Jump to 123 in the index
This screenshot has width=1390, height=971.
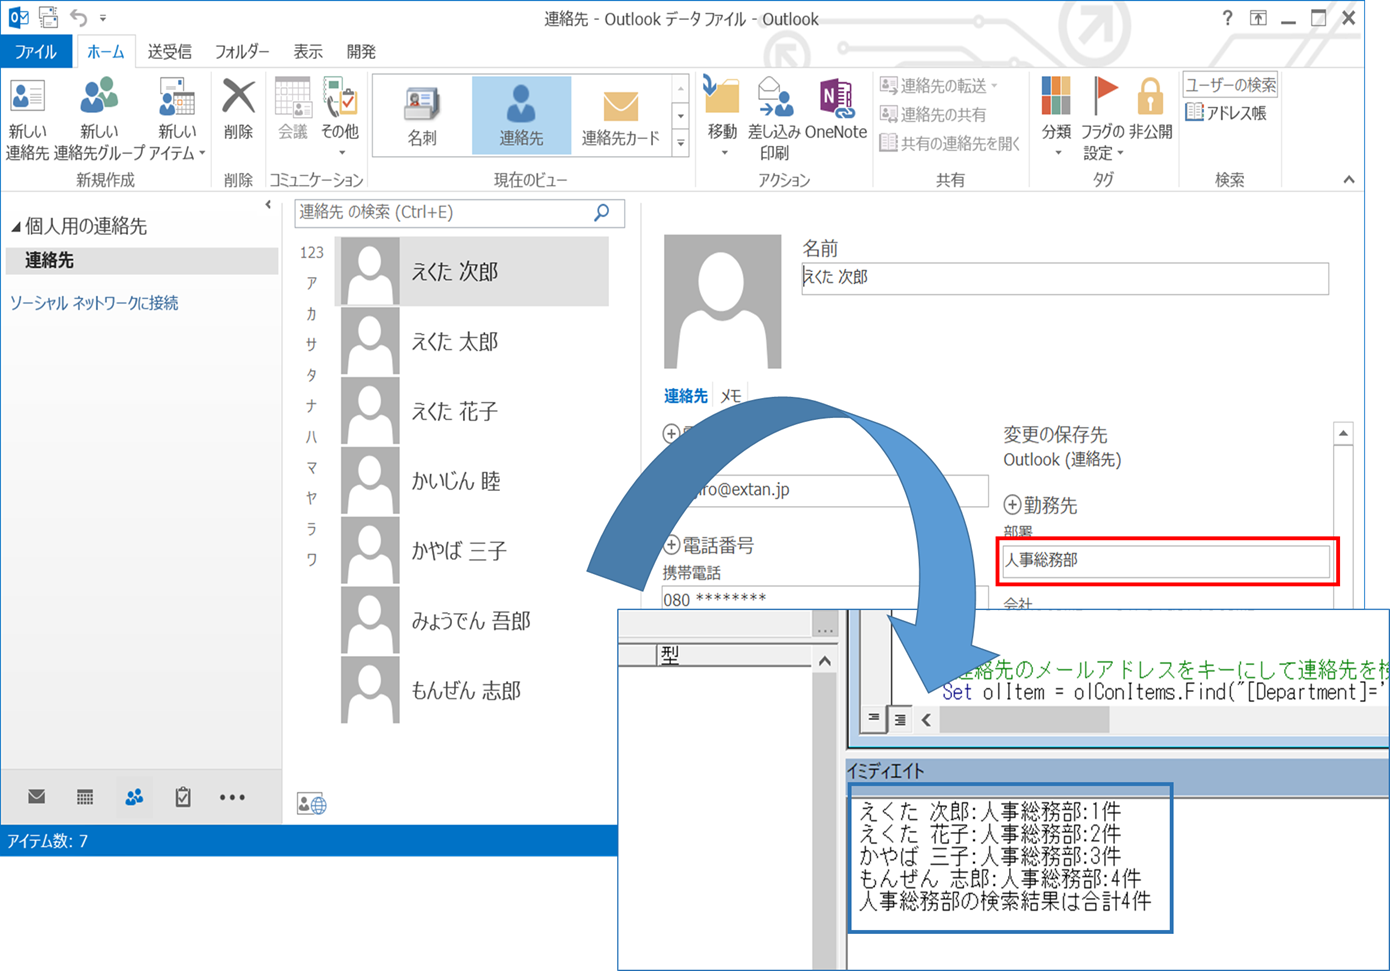[x=312, y=253]
